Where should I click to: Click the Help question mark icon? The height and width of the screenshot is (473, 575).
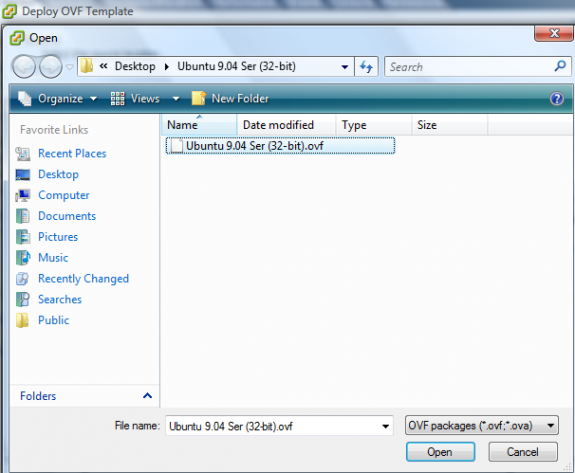pyautogui.click(x=557, y=99)
